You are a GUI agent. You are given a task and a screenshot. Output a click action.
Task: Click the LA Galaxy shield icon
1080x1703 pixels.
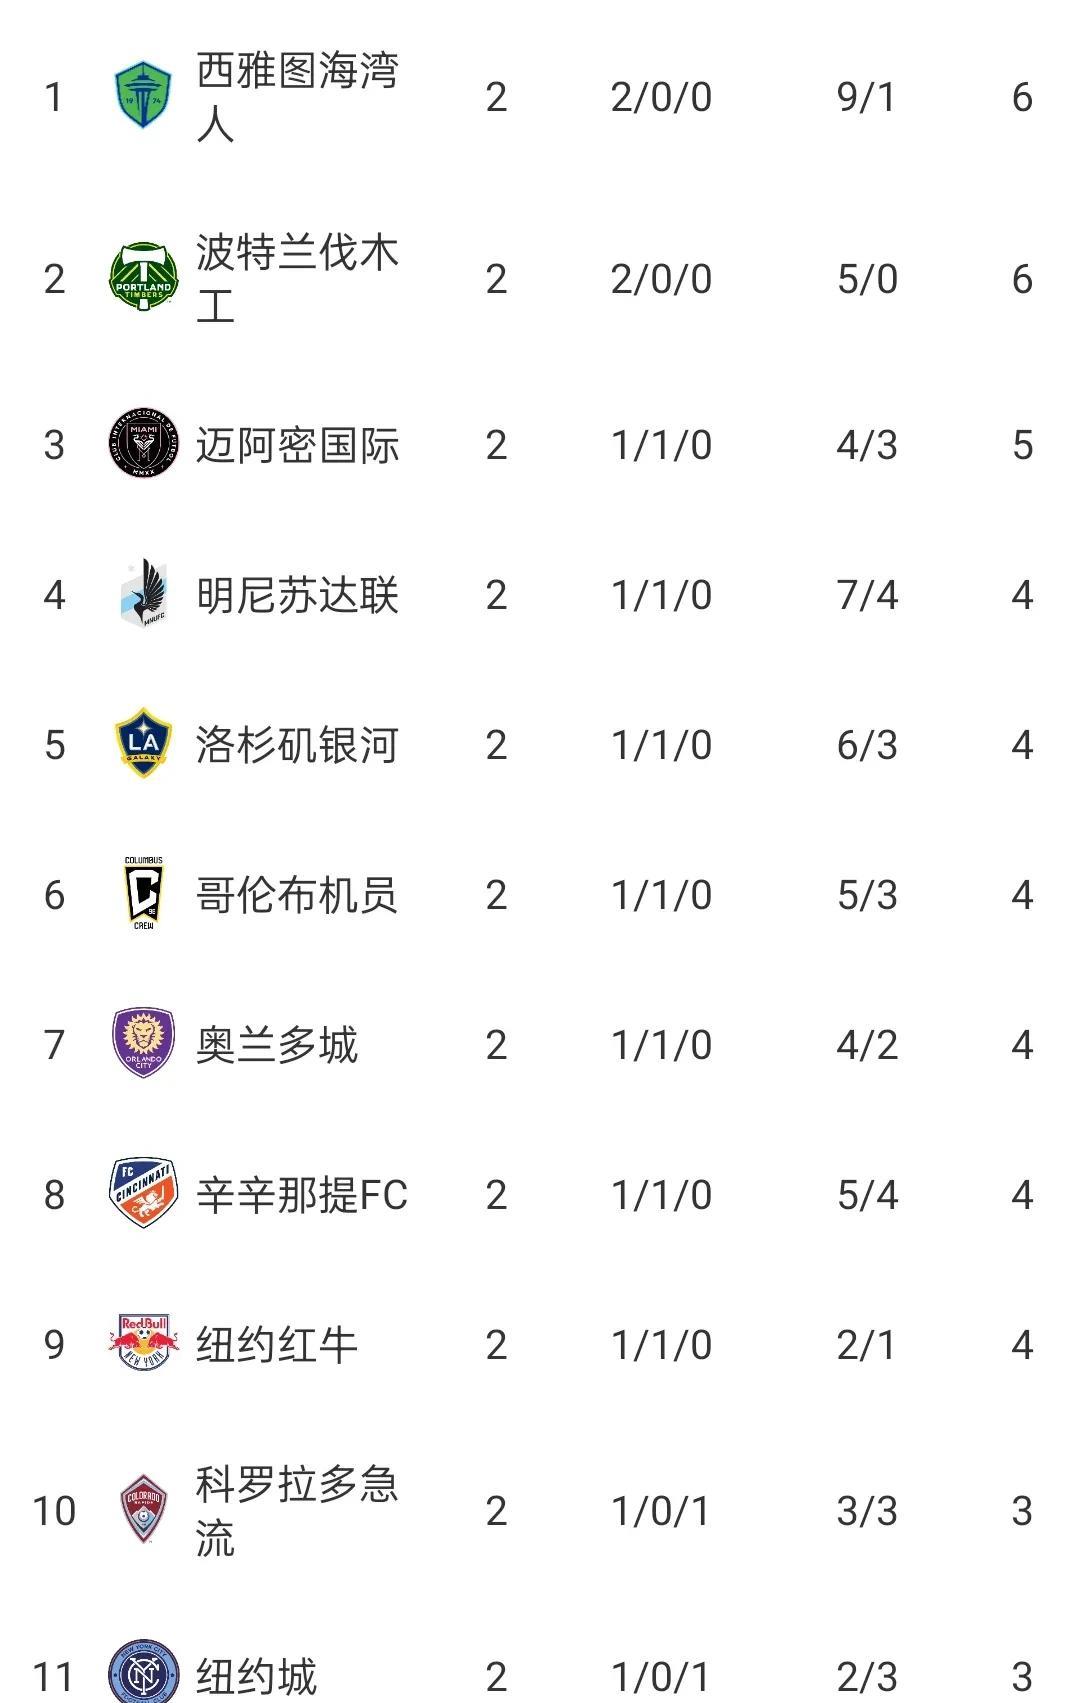pos(143,744)
